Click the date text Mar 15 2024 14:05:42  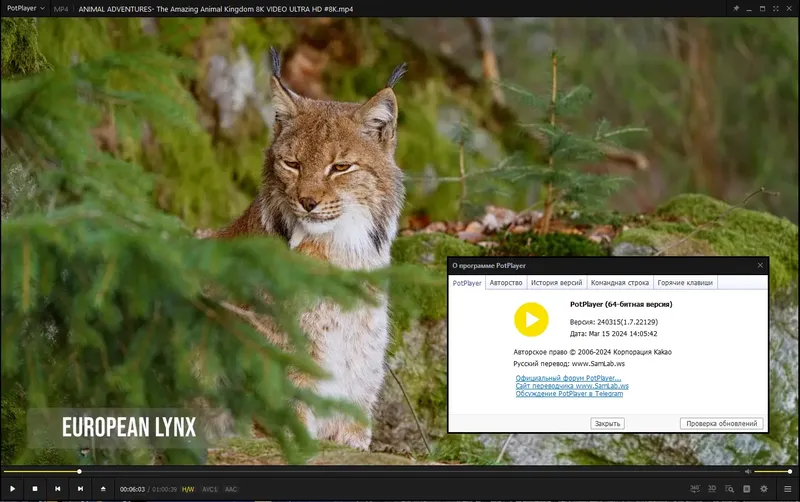622,334
